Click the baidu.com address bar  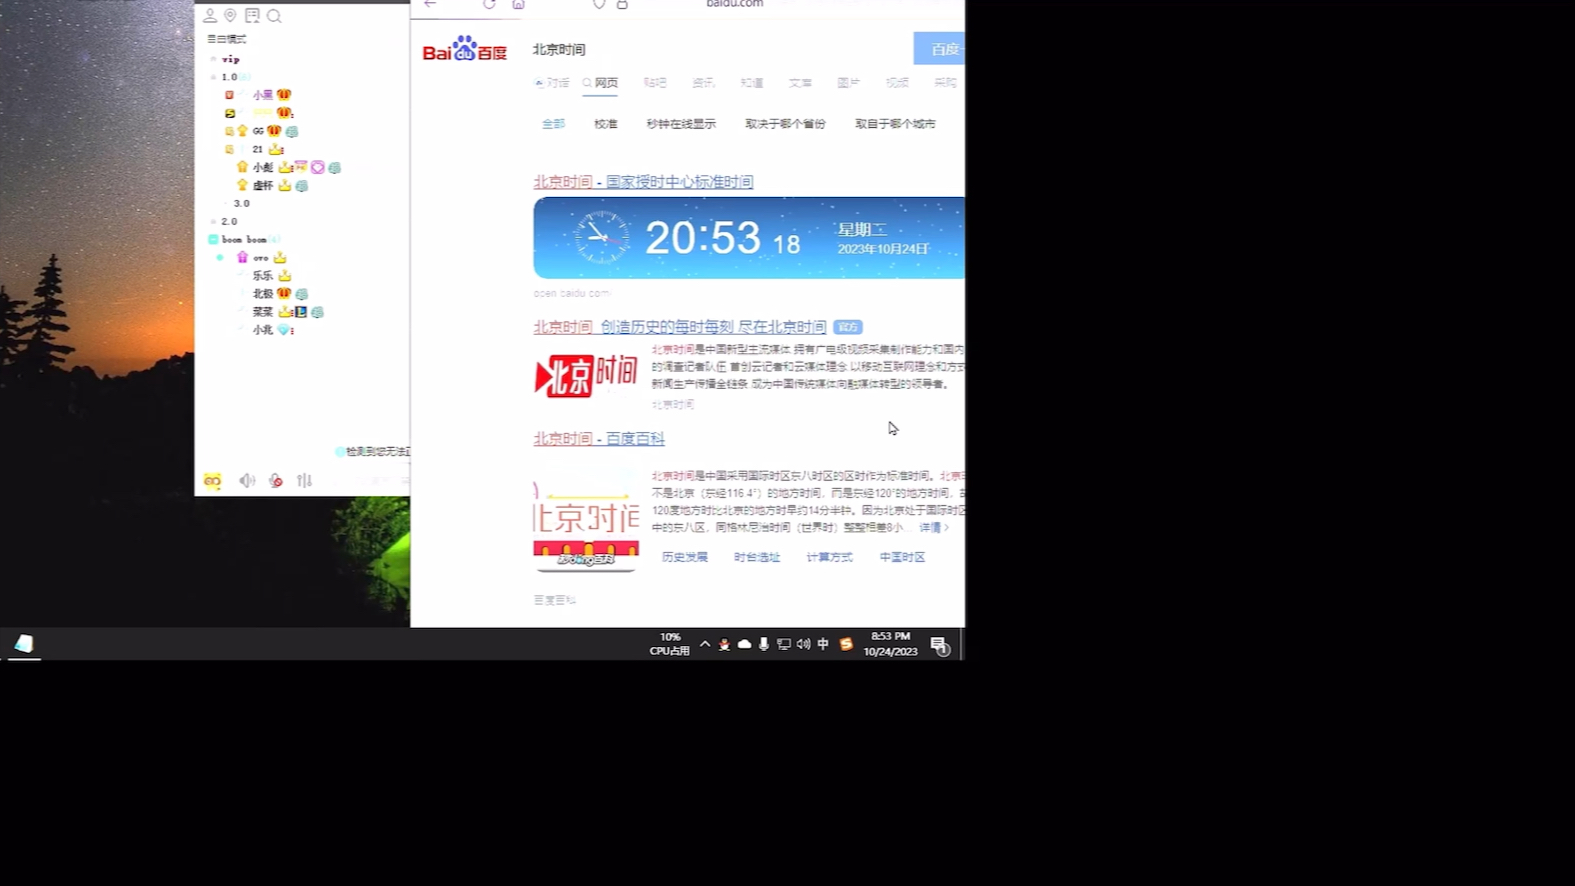point(735,4)
